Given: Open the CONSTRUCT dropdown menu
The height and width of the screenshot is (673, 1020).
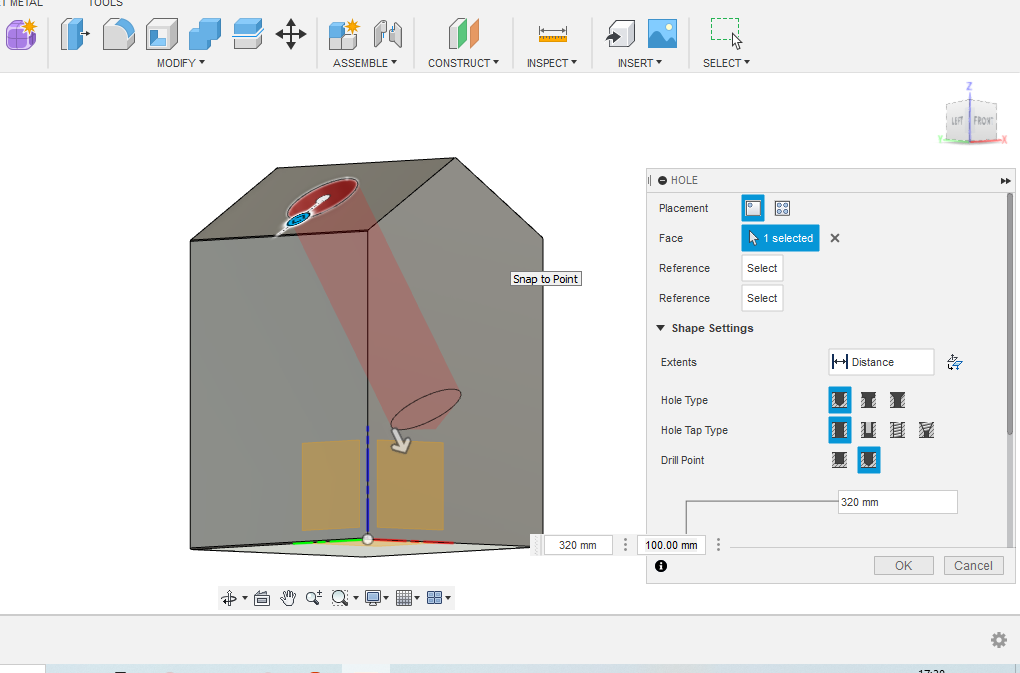Looking at the screenshot, I should click(463, 63).
